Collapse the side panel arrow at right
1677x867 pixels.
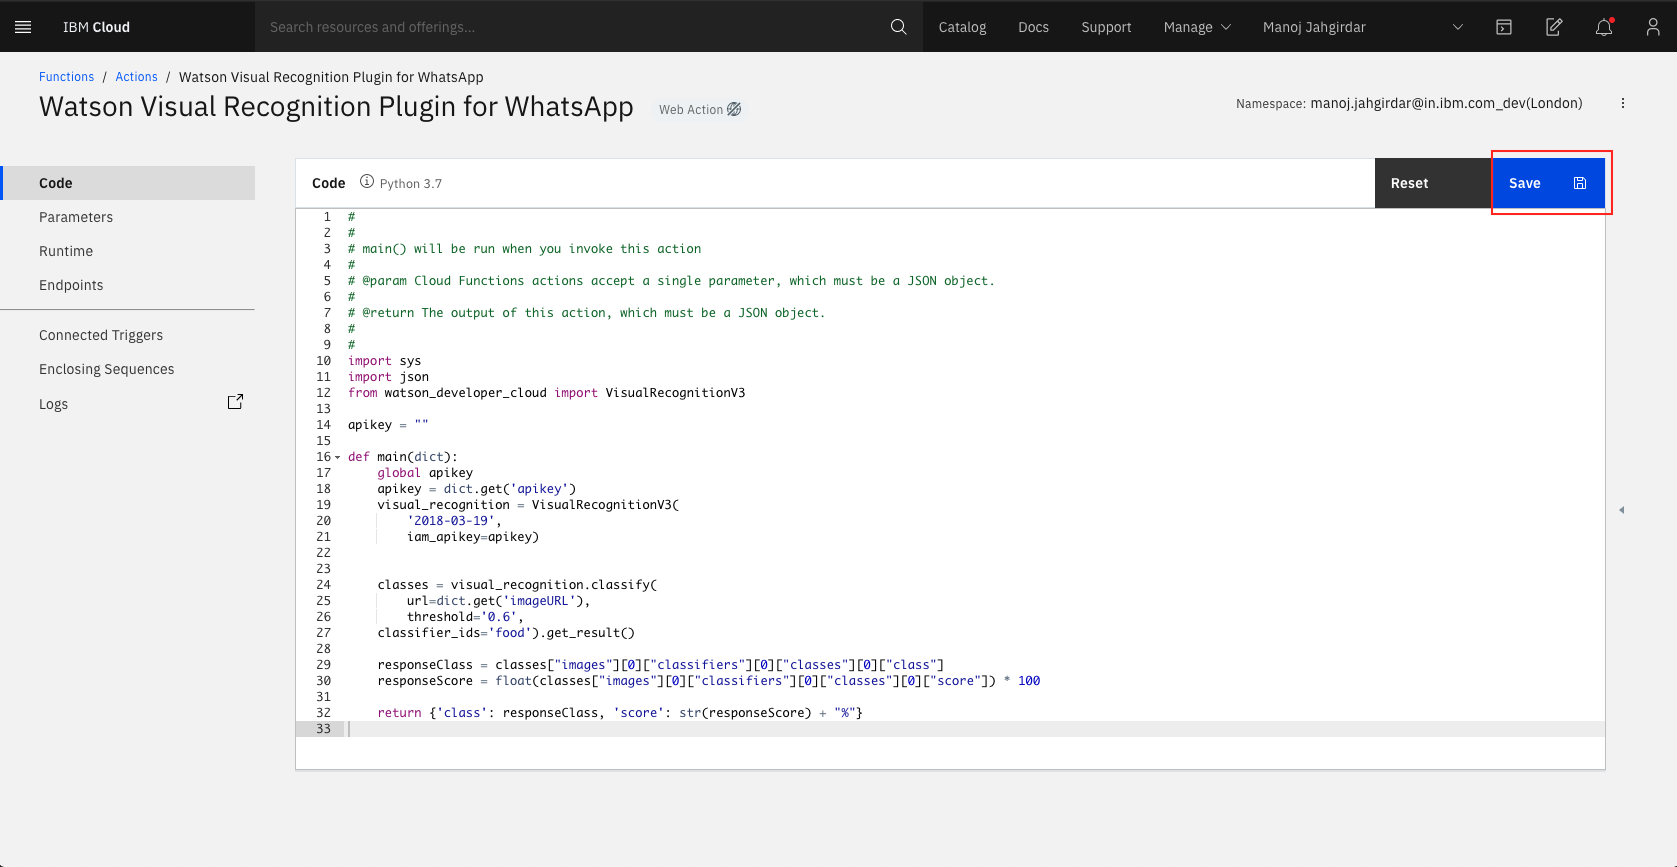point(1621,510)
